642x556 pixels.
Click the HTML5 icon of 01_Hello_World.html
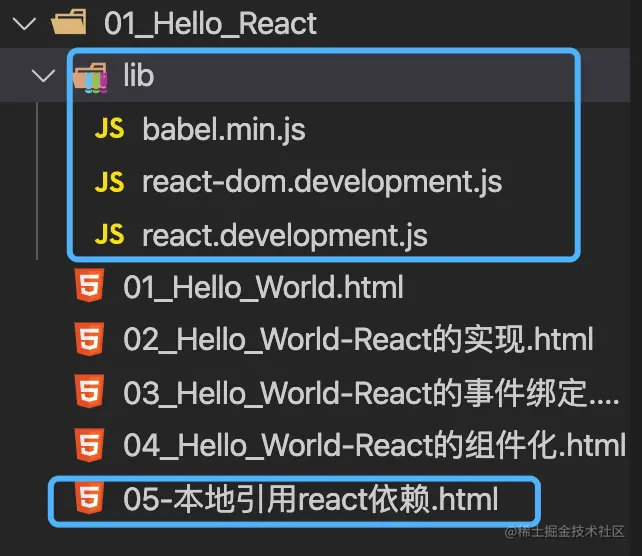coord(89,285)
